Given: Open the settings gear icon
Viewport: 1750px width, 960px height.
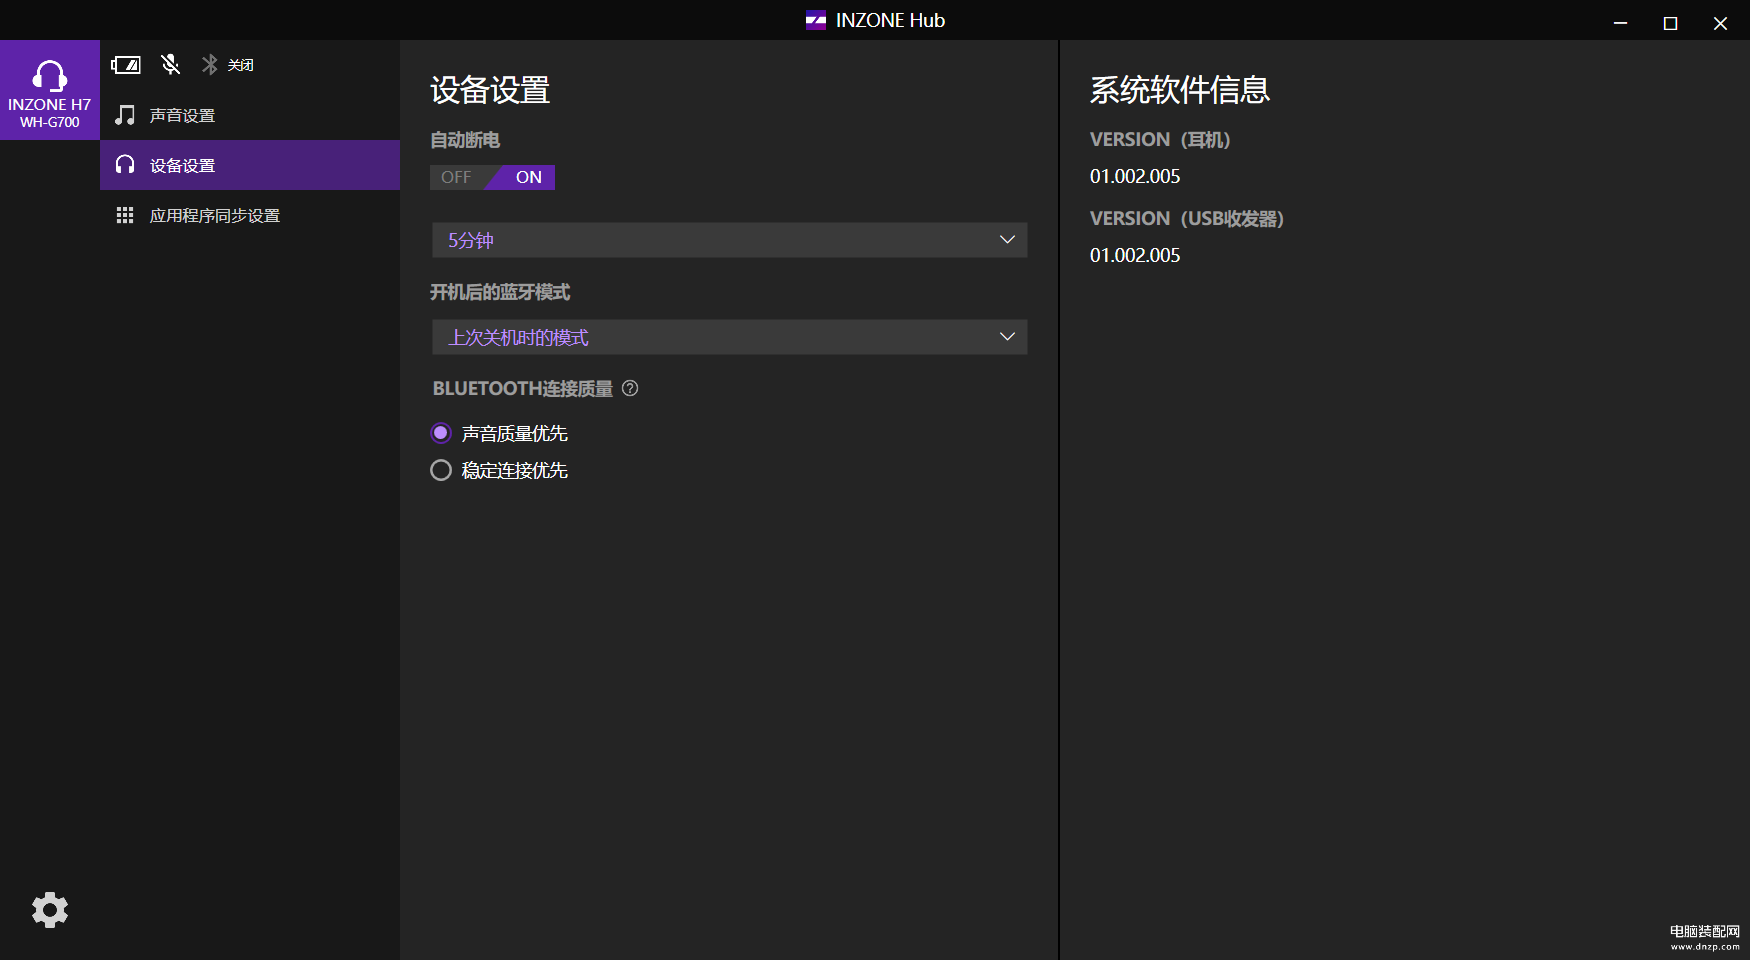Looking at the screenshot, I should click(x=50, y=910).
